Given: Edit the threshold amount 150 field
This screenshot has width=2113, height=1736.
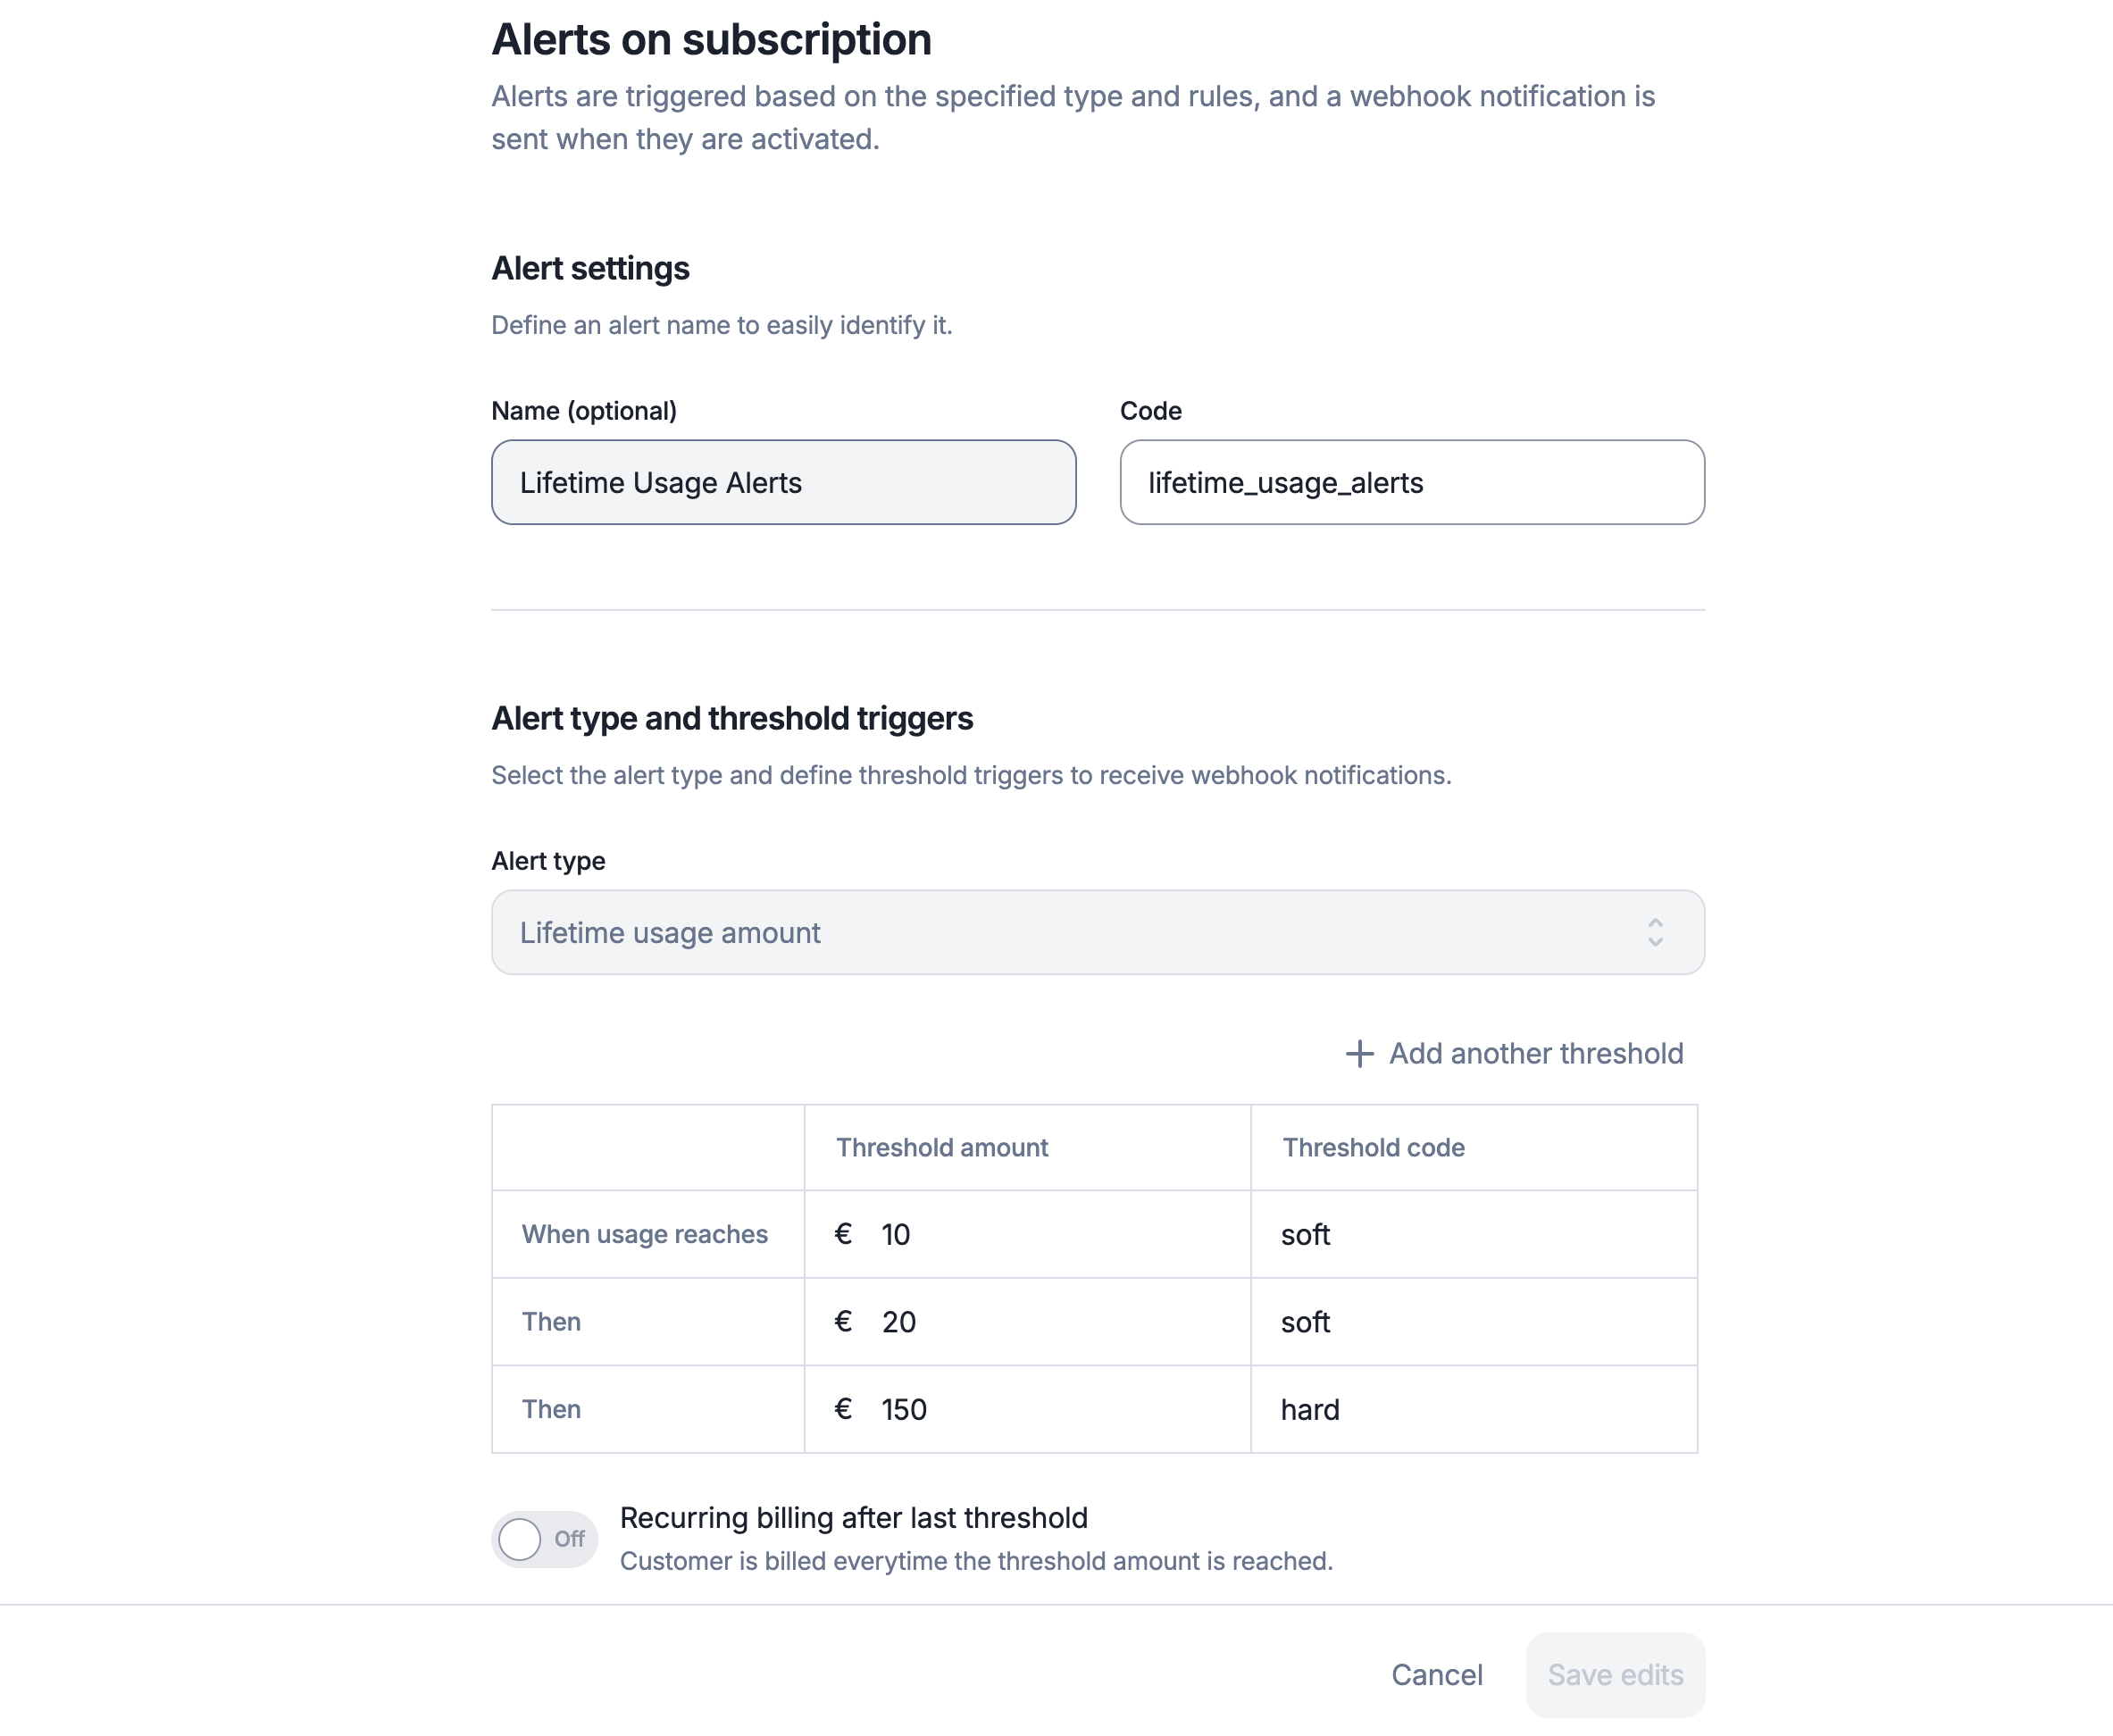Looking at the screenshot, I should pyautogui.click(x=1027, y=1409).
